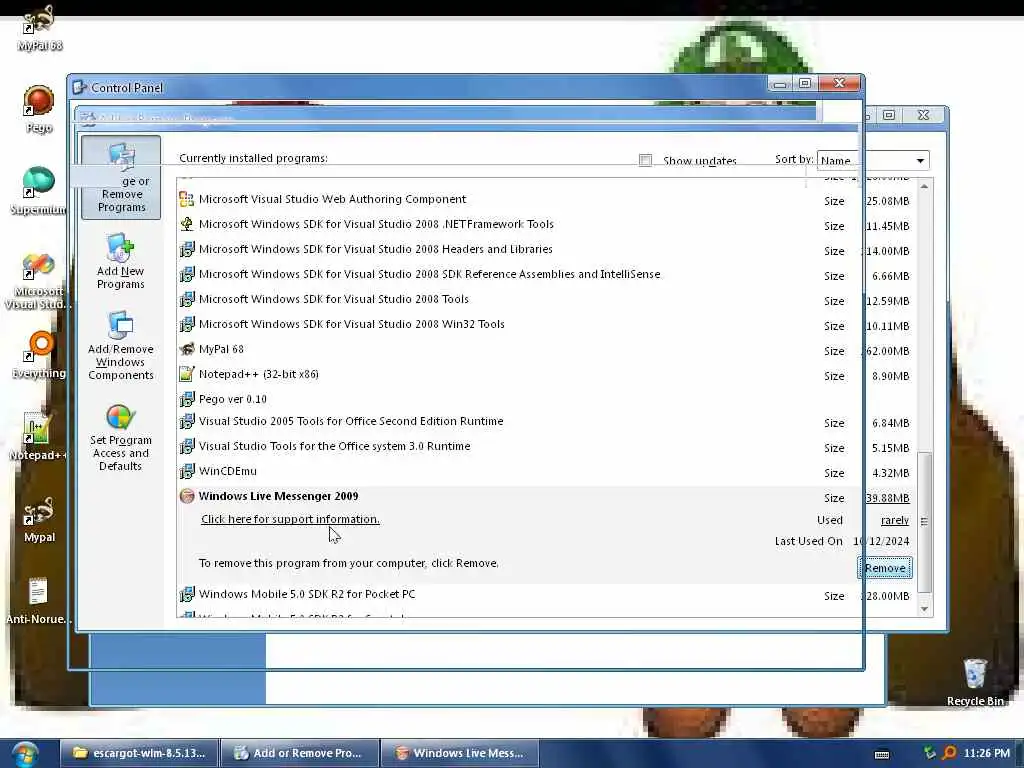
Task: Open the Recycle Bin
Action: click(x=975, y=682)
